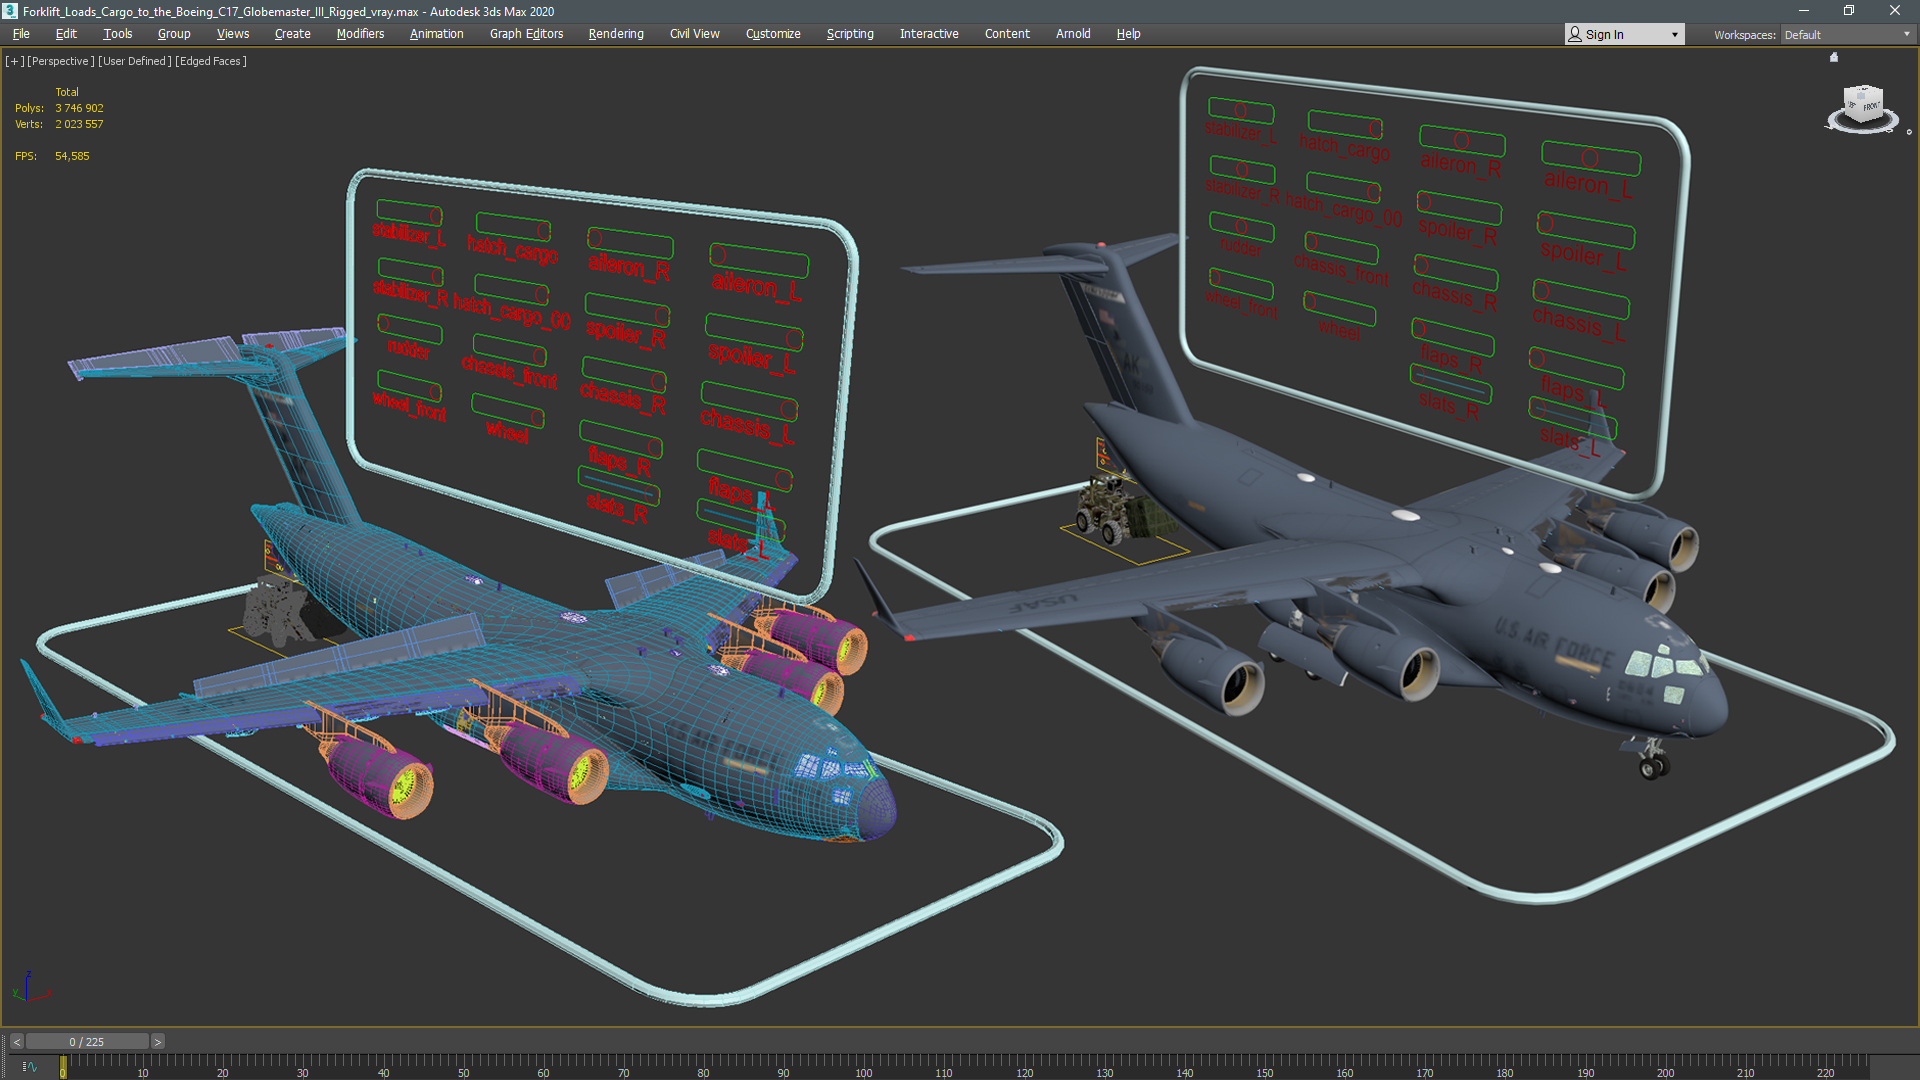Select aileron_R slider on the left wireframe board
The image size is (1920, 1080).
pyautogui.click(x=630, y=243)
